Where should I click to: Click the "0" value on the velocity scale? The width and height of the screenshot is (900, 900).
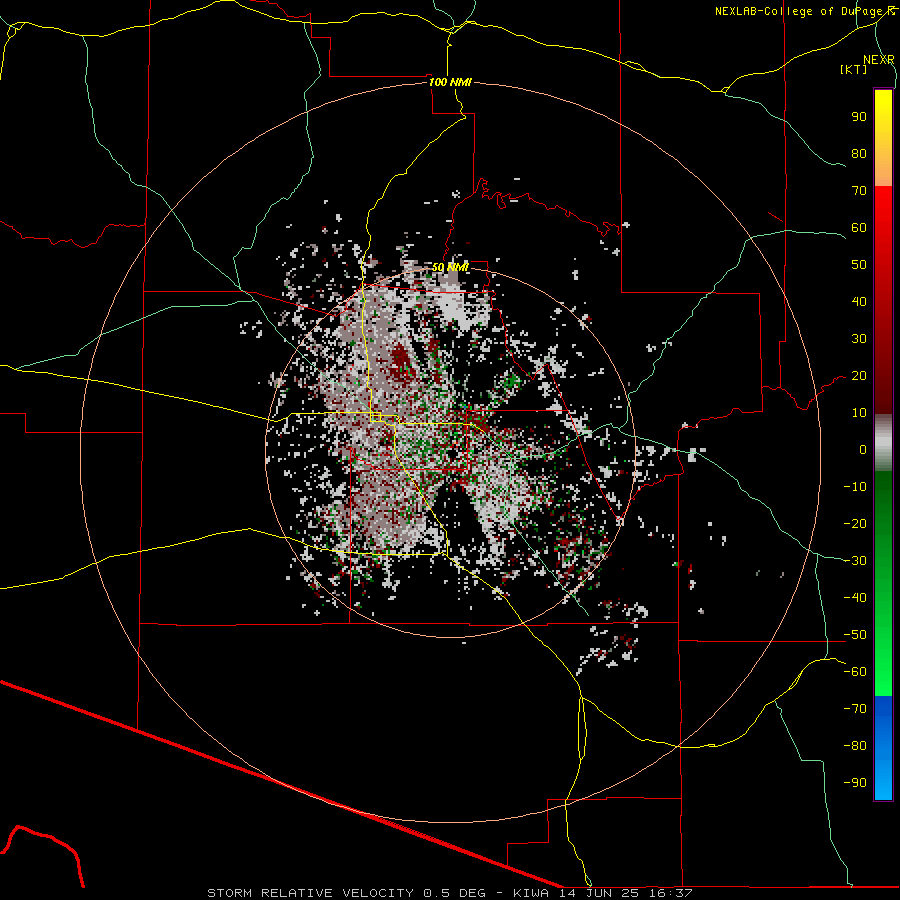(863, 449)
